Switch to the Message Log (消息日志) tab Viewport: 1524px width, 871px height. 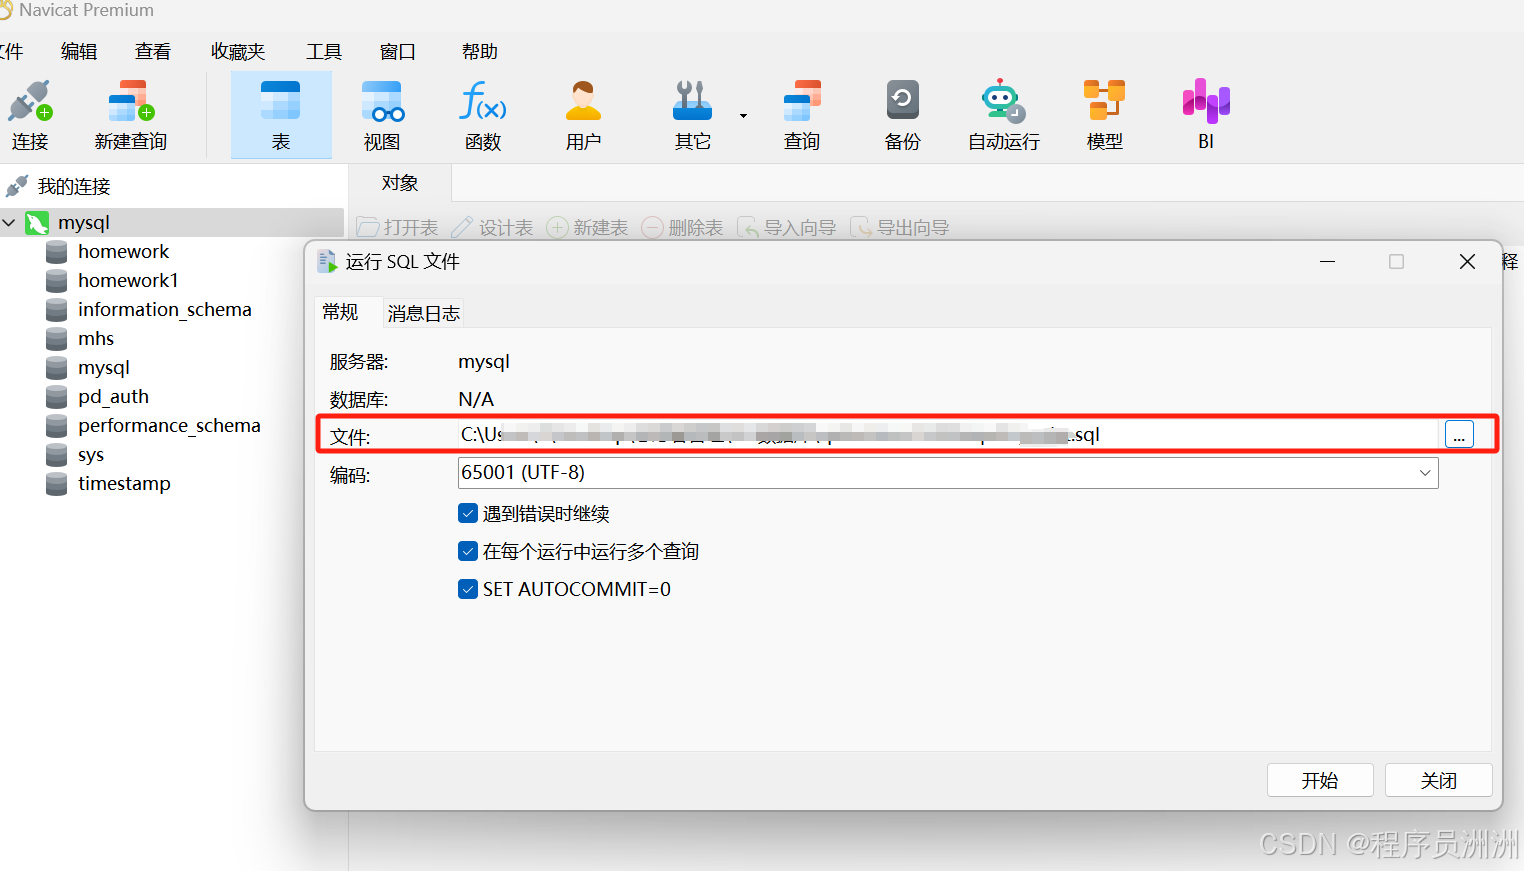tap(424, 314)
